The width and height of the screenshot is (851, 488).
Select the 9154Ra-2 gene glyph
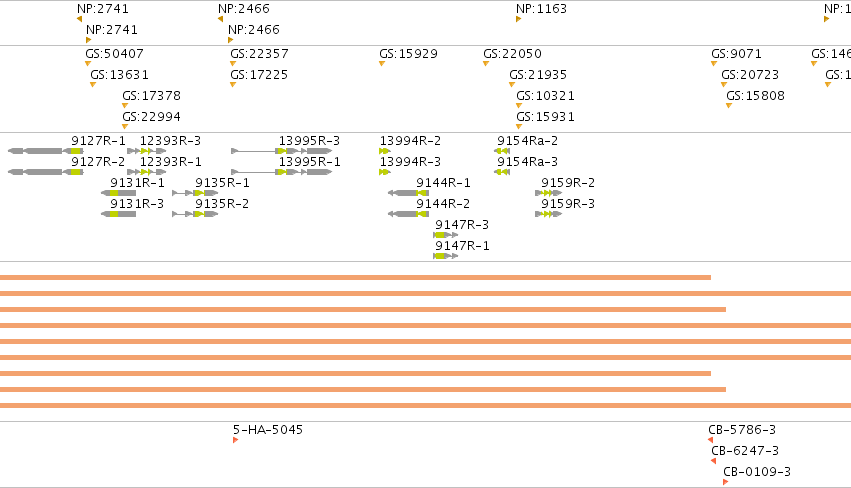click(x=502, y=151)
